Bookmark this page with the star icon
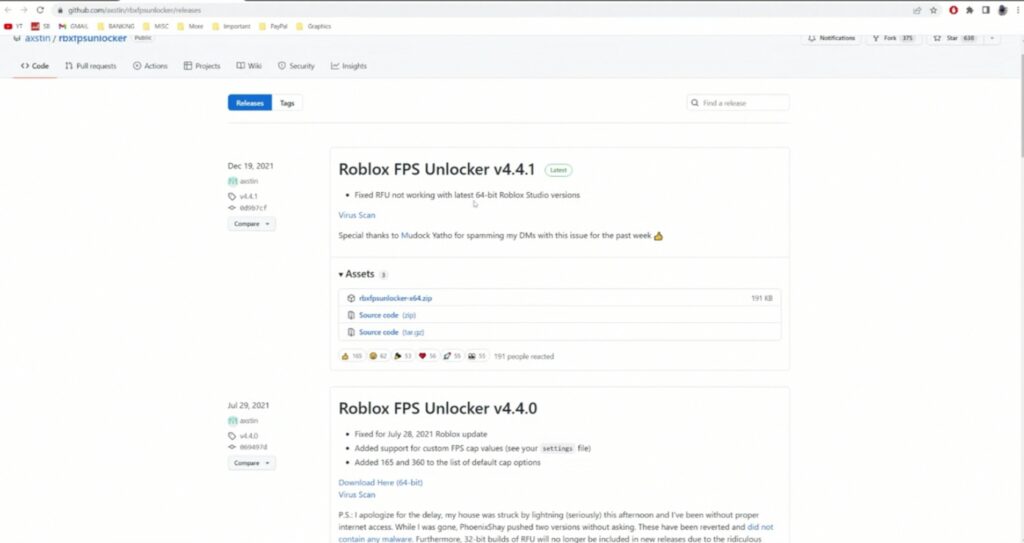This screenshot has width=1024, height=543. [933, 10]
